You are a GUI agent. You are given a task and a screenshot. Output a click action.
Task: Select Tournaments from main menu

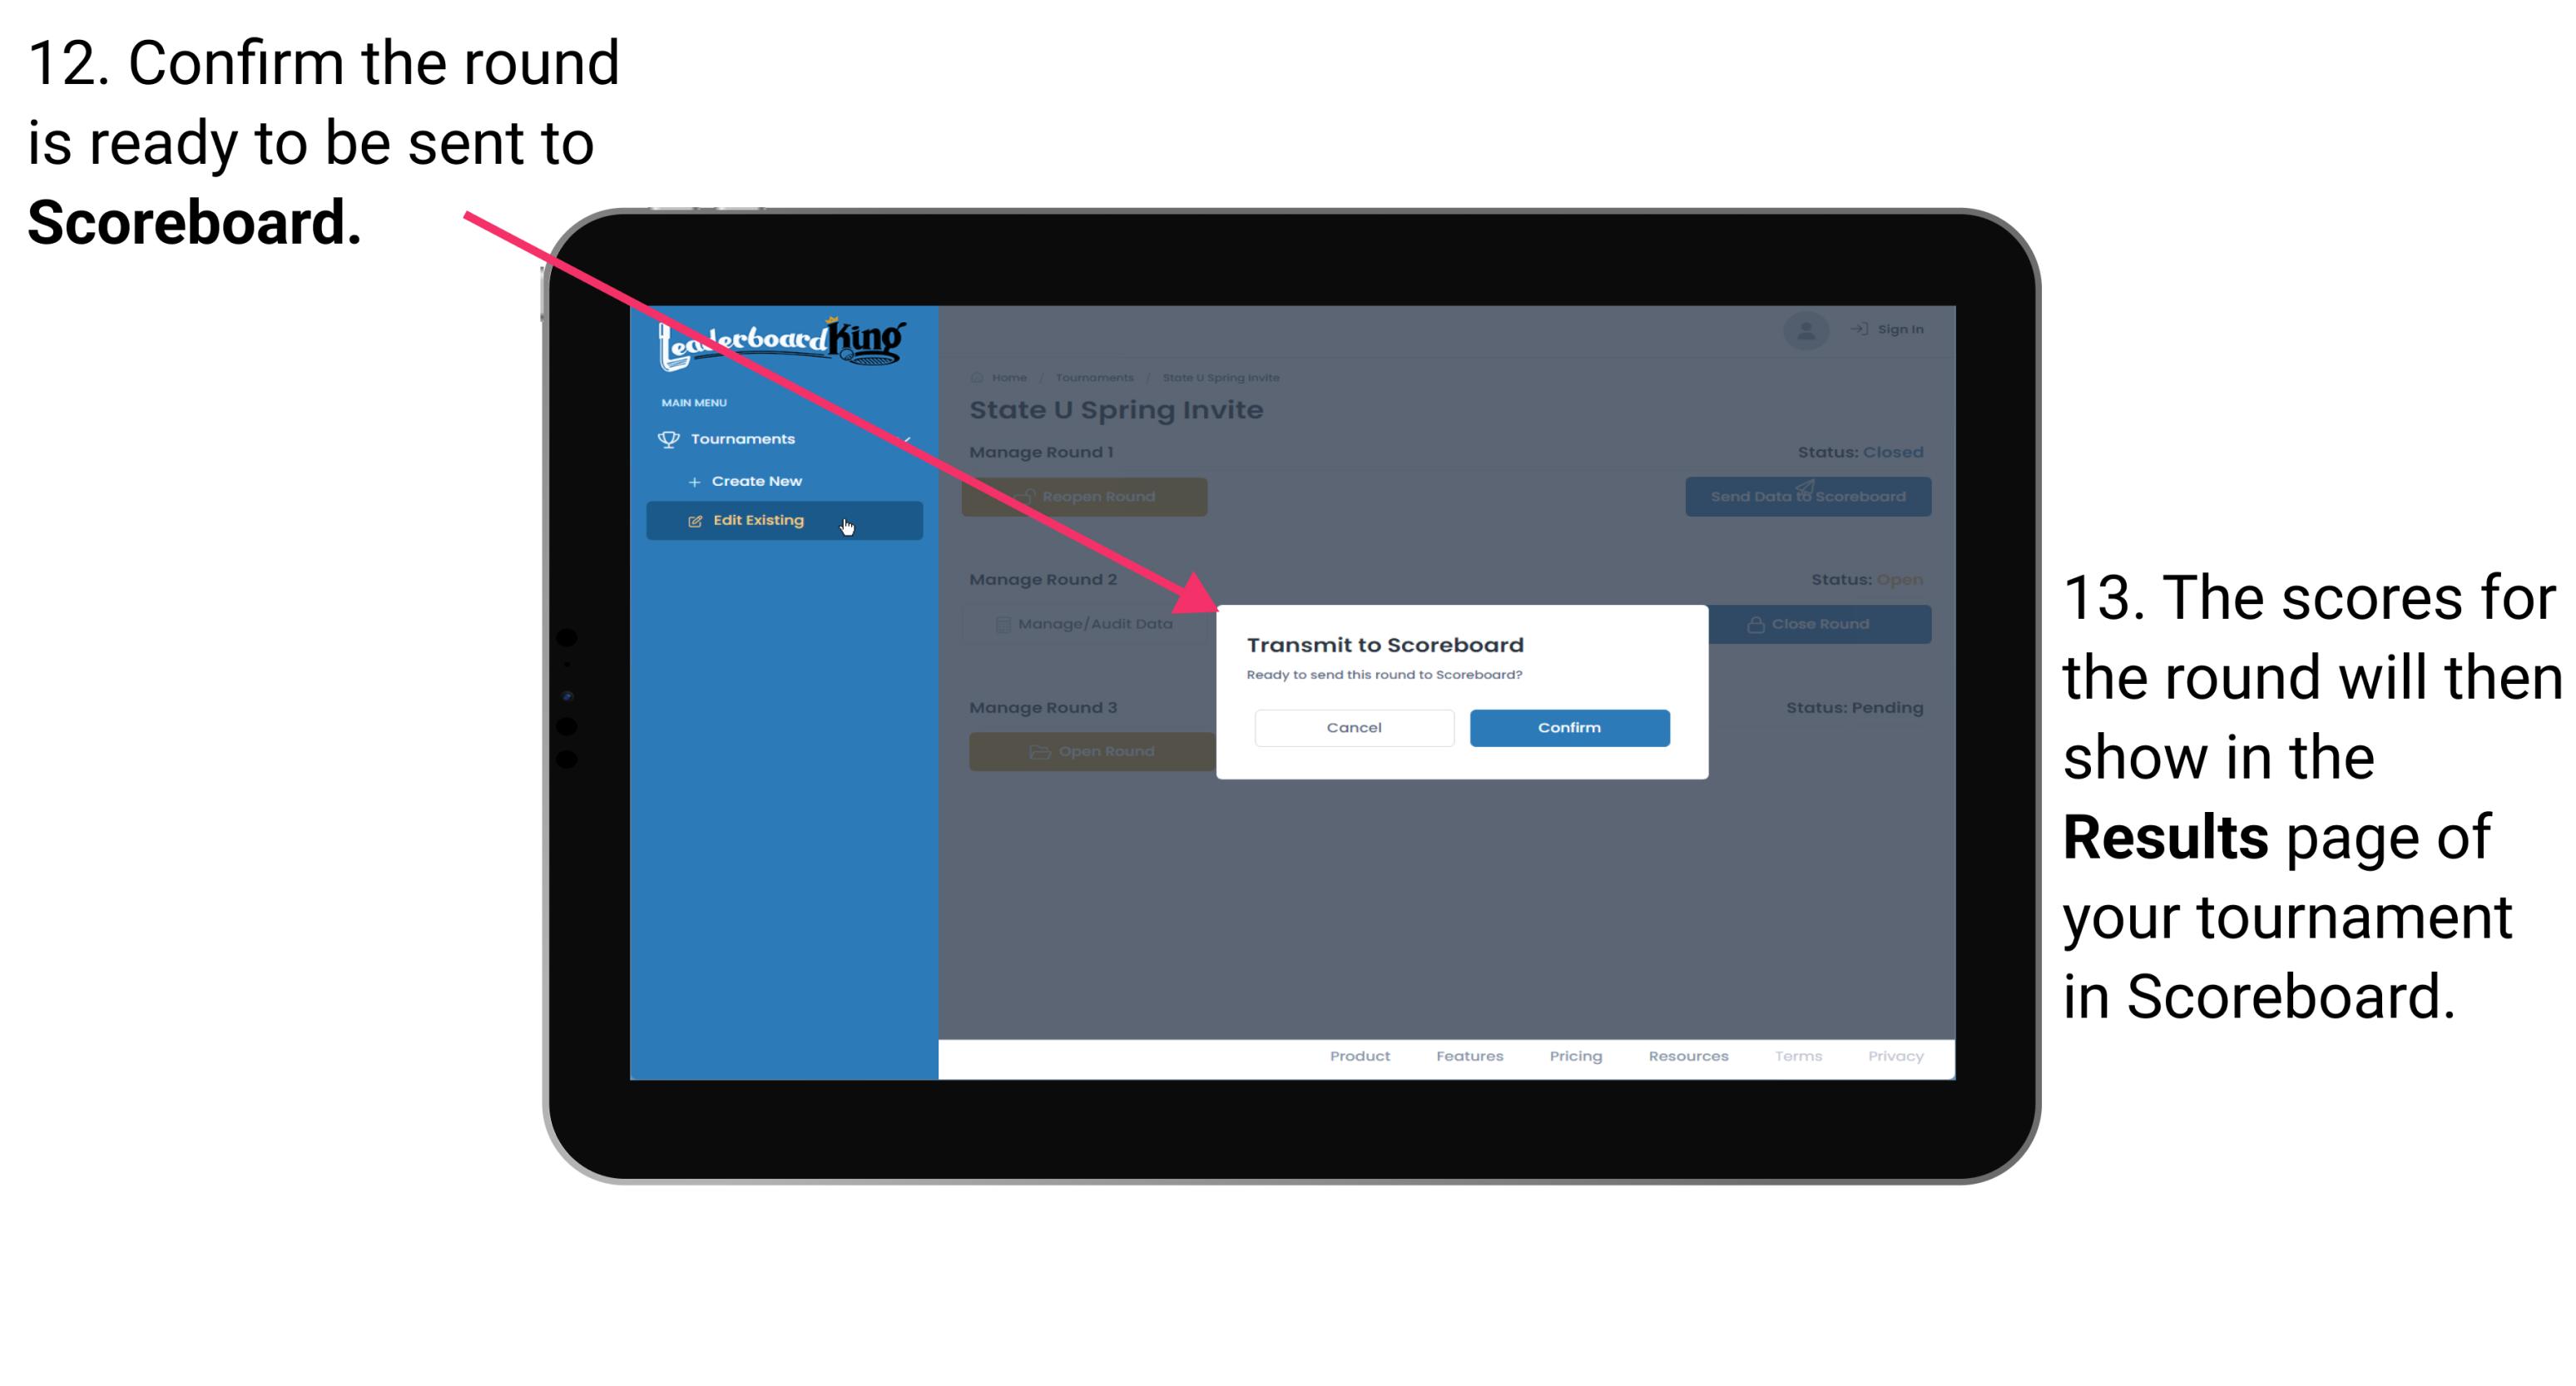coord(745,437)
